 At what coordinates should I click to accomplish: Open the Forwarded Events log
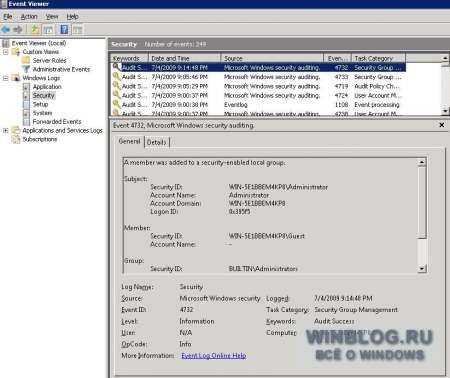(57, 121)
